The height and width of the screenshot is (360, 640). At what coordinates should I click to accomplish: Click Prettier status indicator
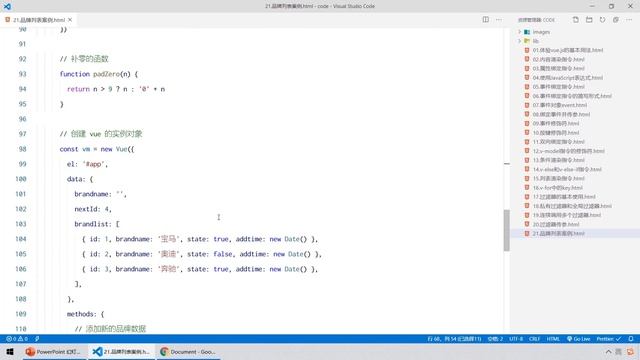click(x=609, y=339)
